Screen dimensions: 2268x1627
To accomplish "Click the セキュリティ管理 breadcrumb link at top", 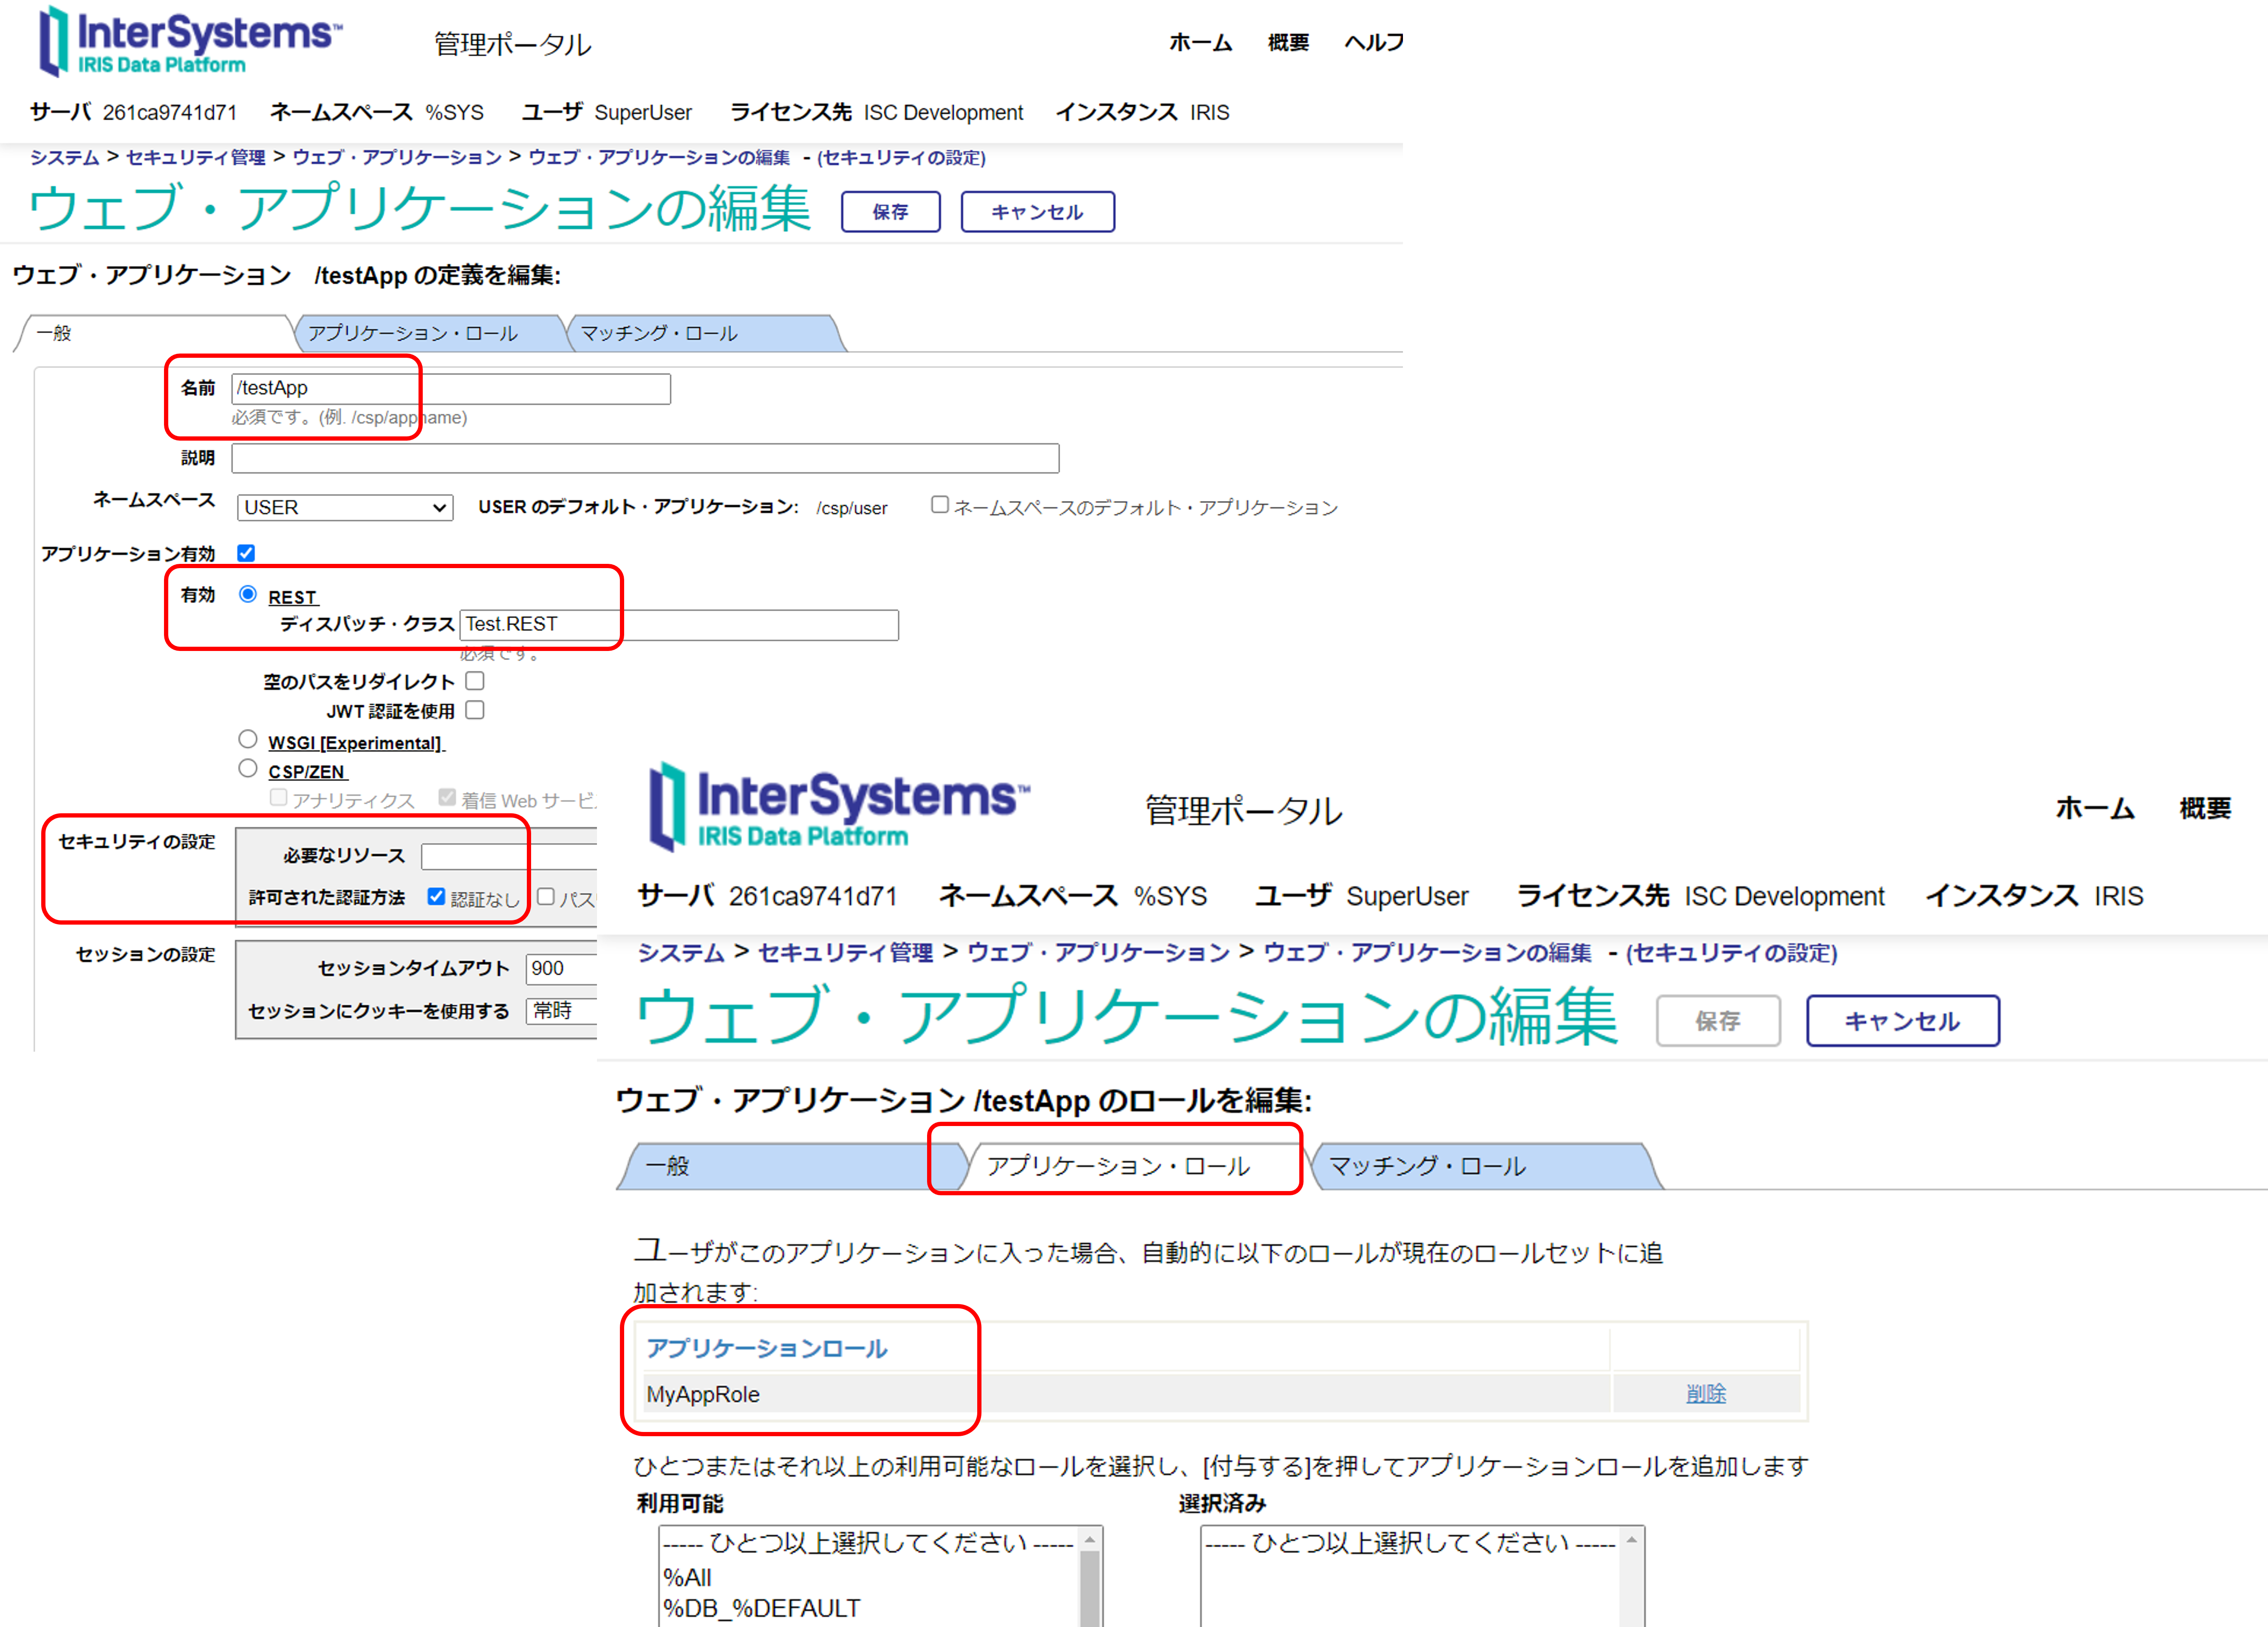I will (x=196, y=157).
